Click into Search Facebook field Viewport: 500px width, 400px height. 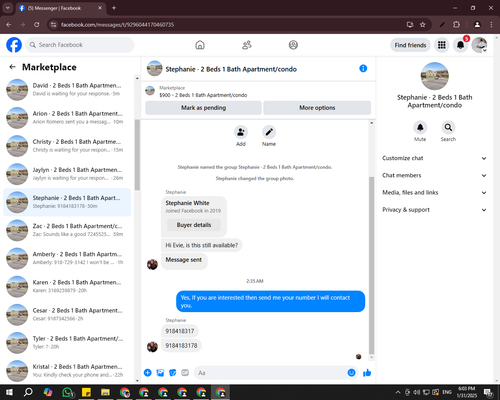[80, 45]
